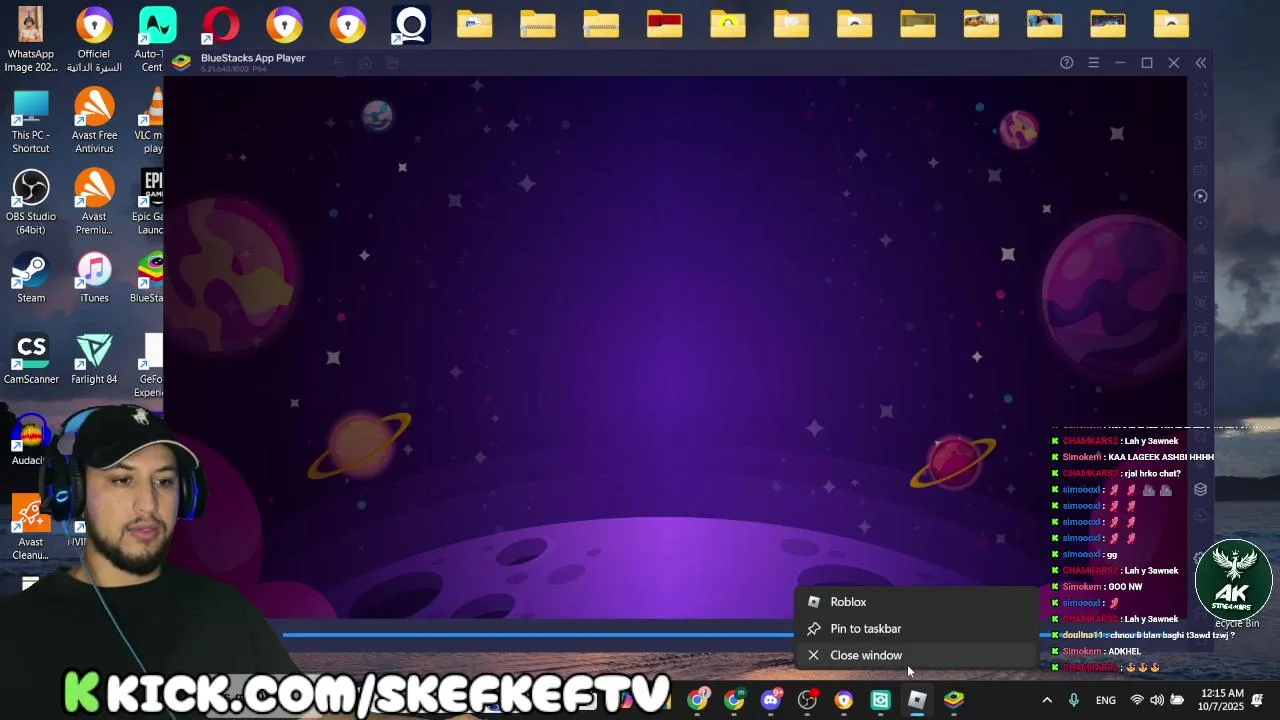Select the Opera browser desktop shortcut
Screen dimensions: 1280x720
click(x=221, y=25)
